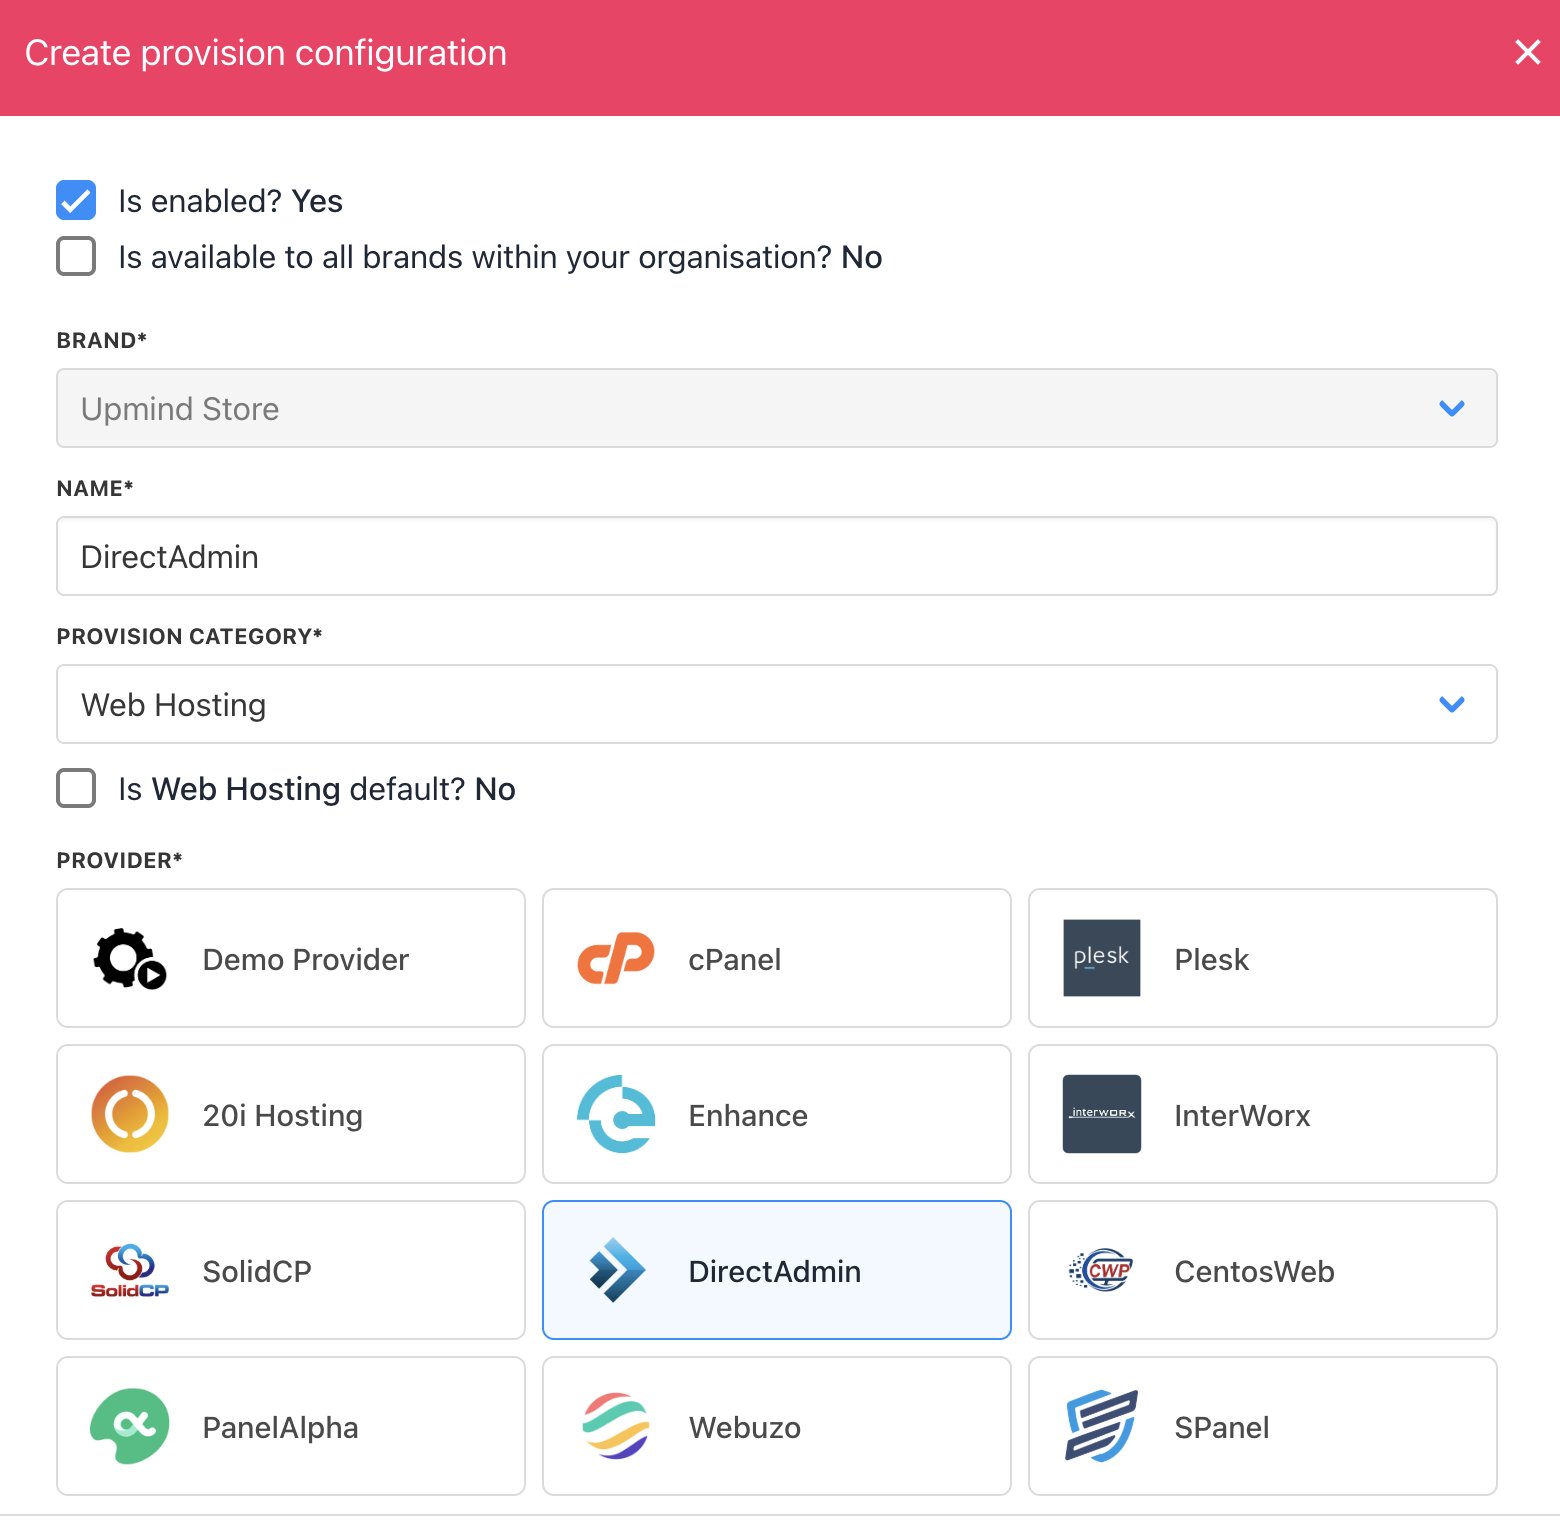Click the Webuzo logo icon

[616, 1426]
